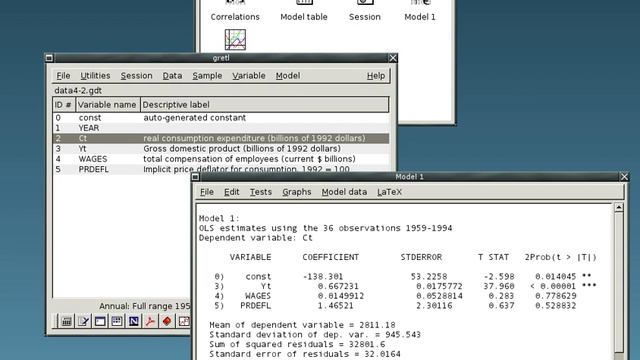The height and width of the screenshot is (360, 640).
Task: Open the Sample menu
Action: (207, 76)
